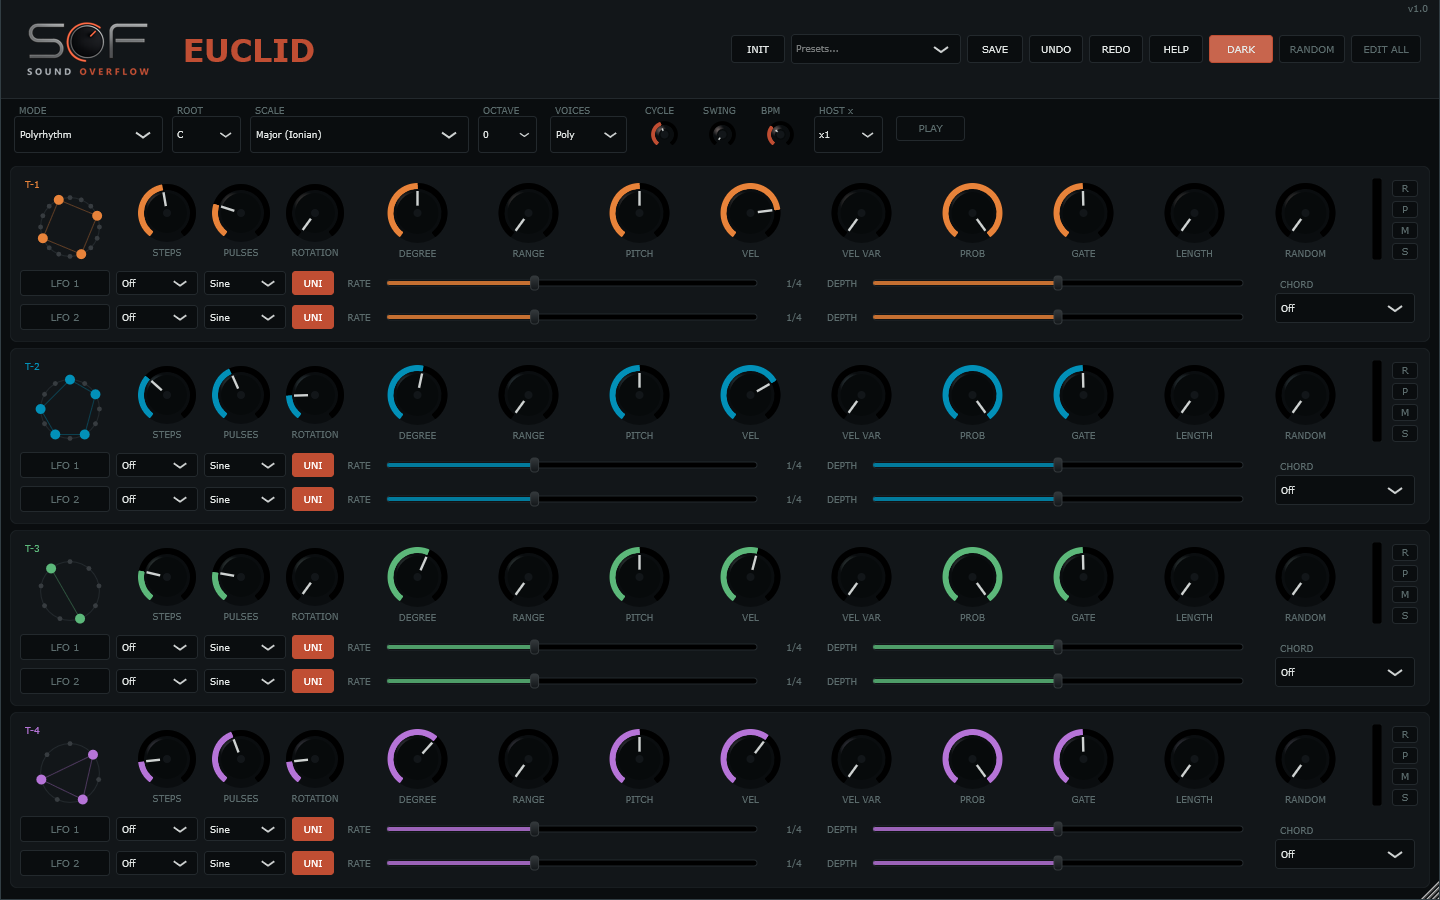Select the T-3 LFO 2 tab
This screenshot has width=1440, height=900.
point(65,681)
